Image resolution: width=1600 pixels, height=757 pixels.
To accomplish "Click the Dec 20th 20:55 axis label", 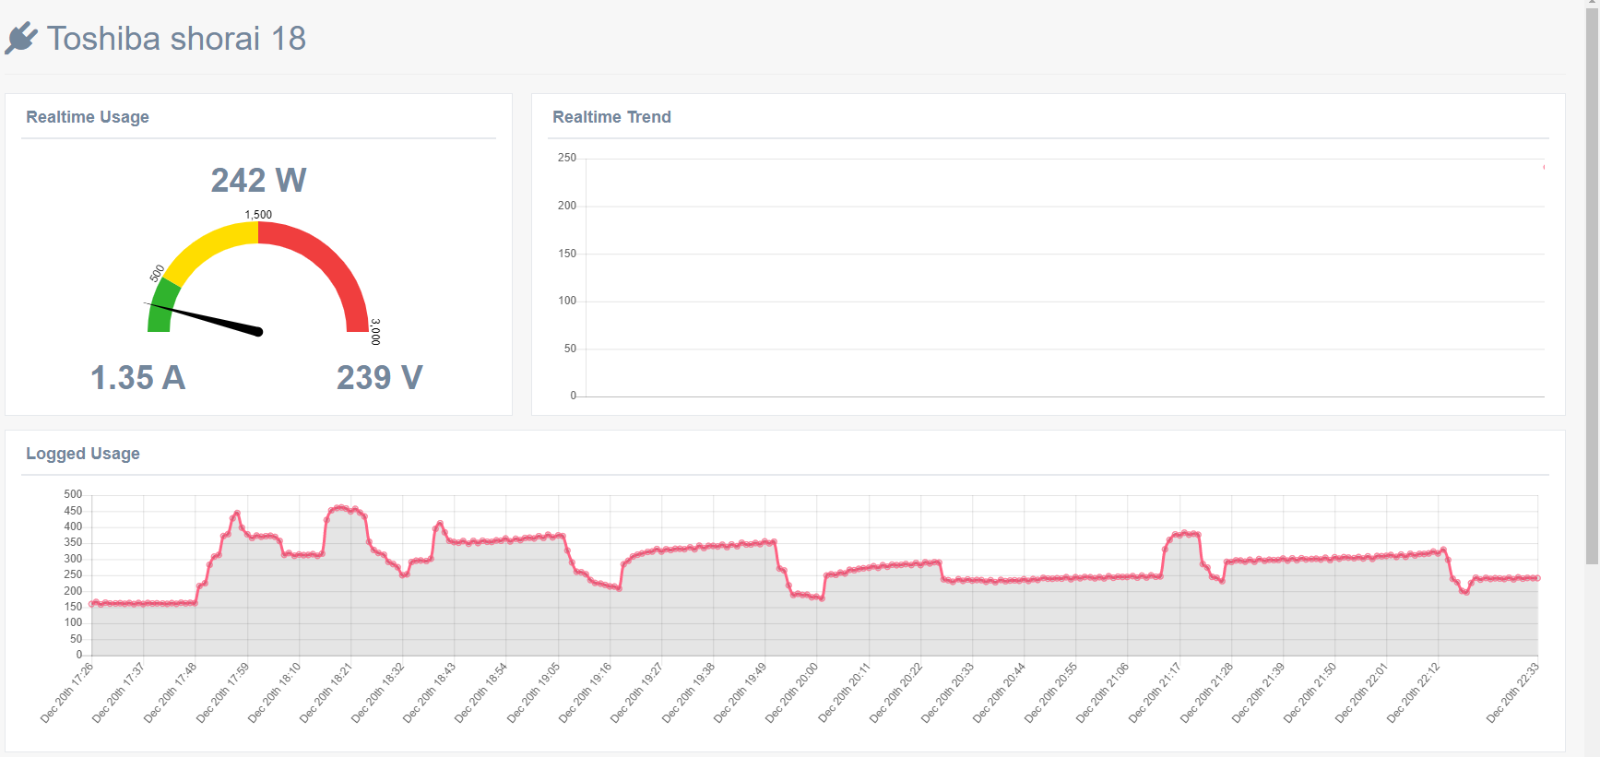I will [1052, 692].
